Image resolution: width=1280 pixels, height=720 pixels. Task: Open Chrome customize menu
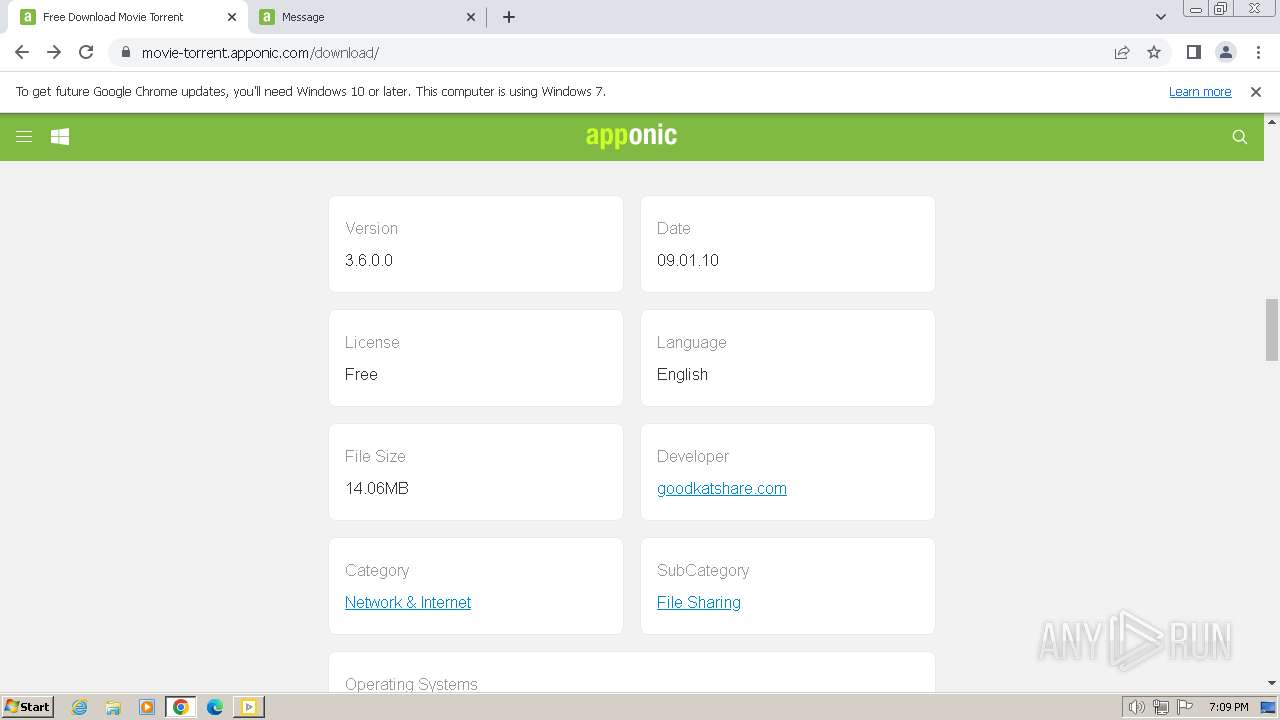(1258, 52)
